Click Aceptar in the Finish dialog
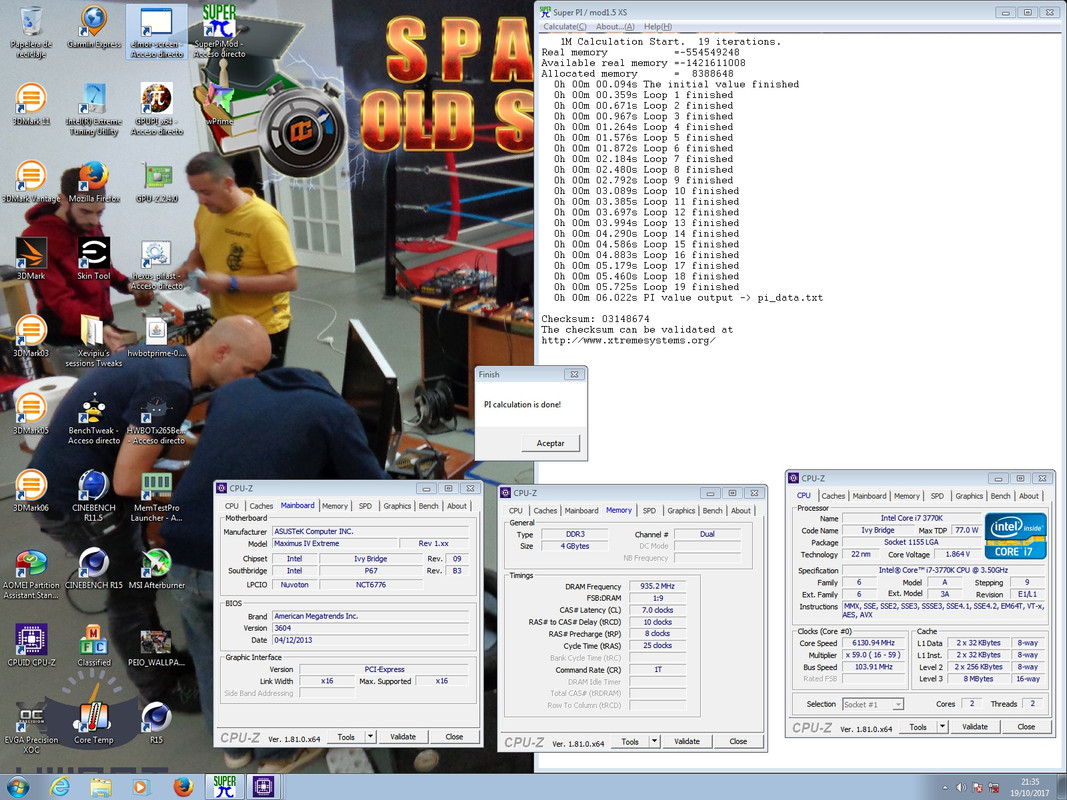This screenshot has width=1067, height=800. (551, 443)
